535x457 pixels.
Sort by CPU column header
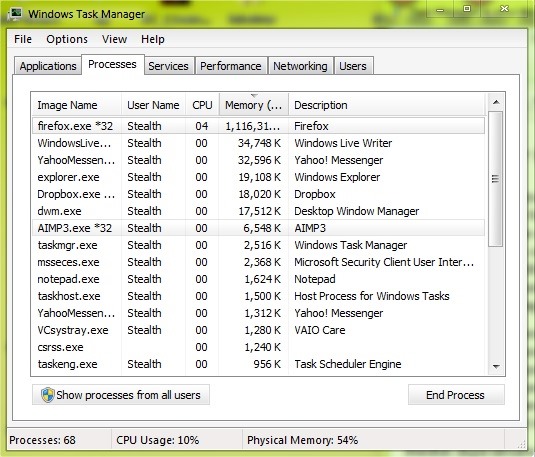point(202,105)
